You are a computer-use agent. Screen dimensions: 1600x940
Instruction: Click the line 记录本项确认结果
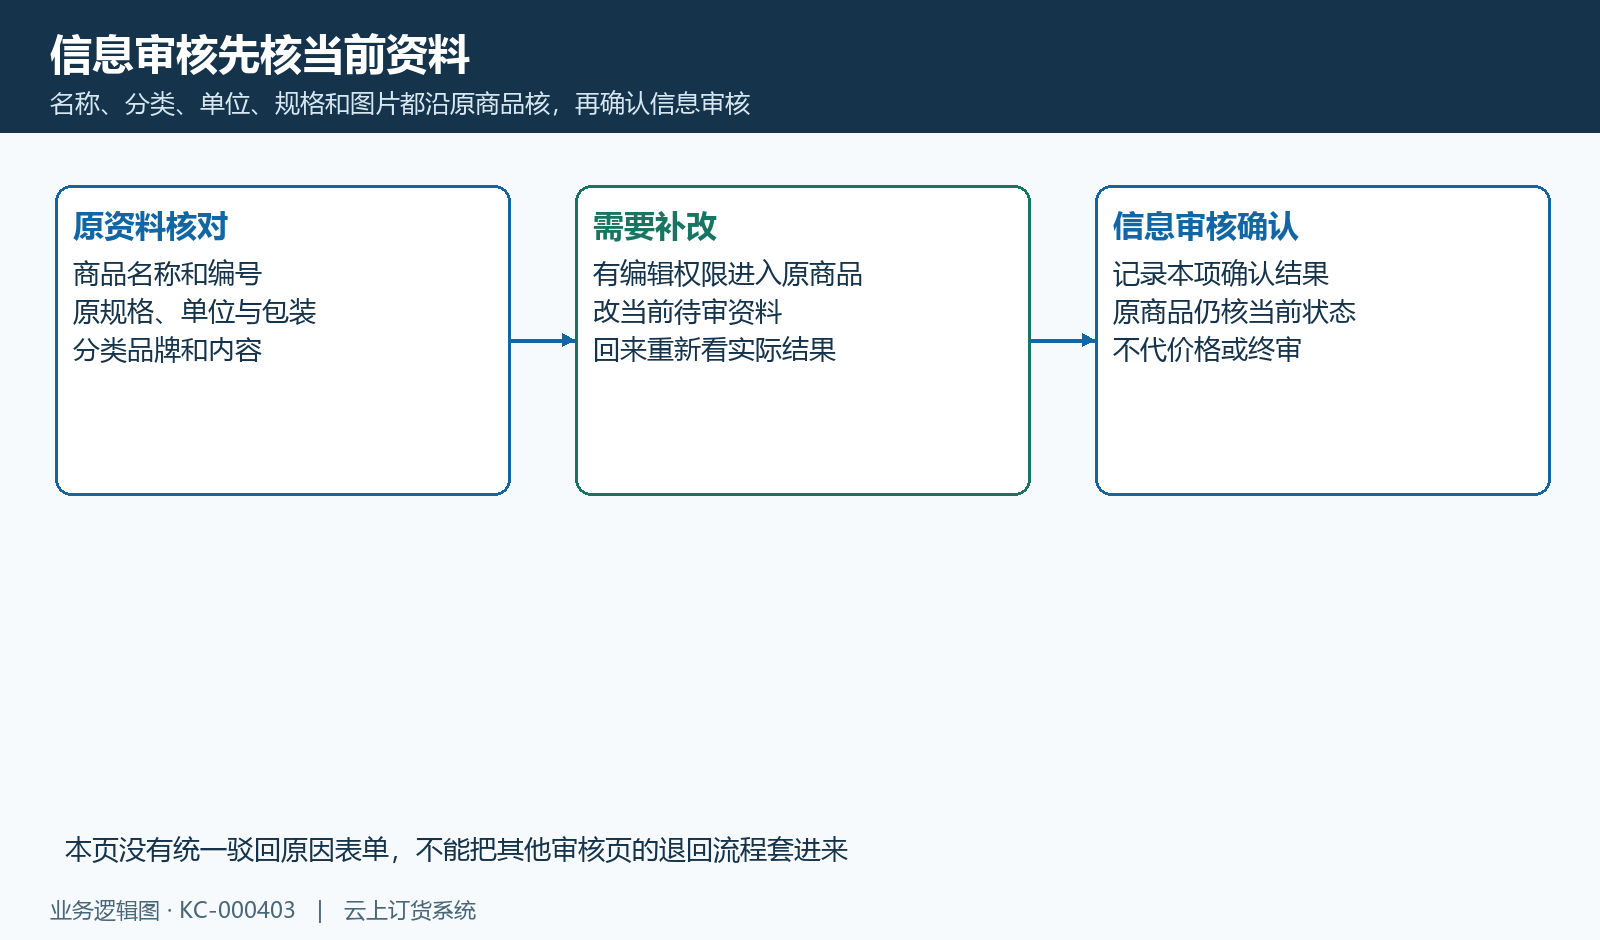(1221, 274)
